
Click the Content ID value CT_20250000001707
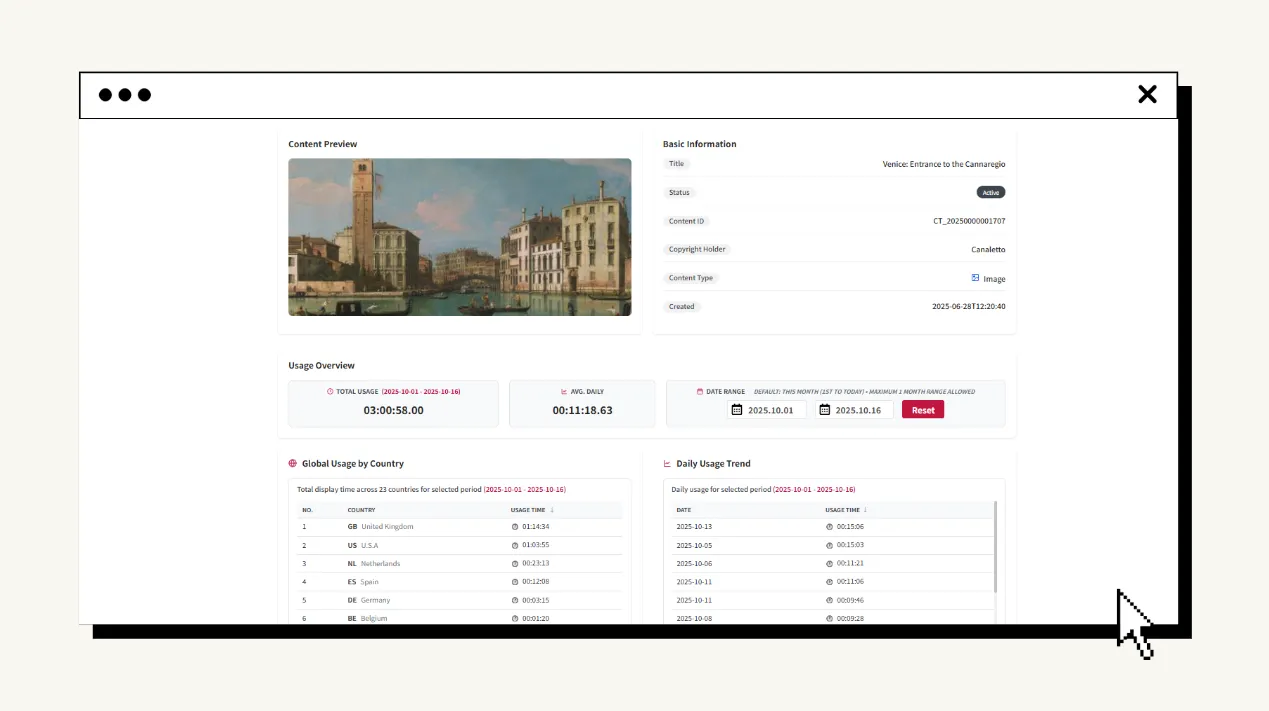click(x=969, y=221)
